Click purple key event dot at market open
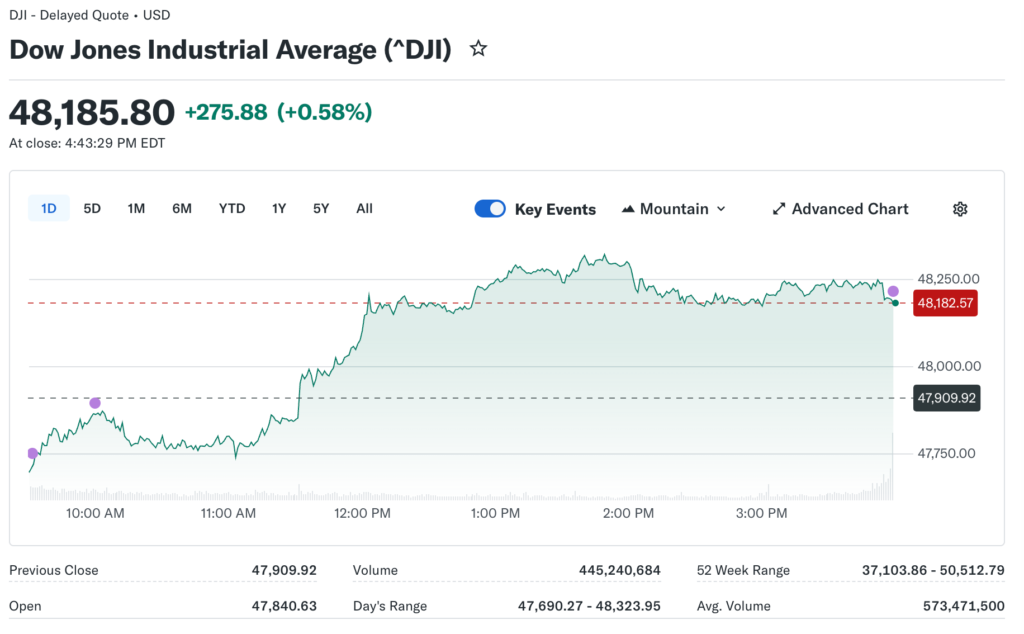The width and height of the screenshot is (1024, 634). point(32,453)
